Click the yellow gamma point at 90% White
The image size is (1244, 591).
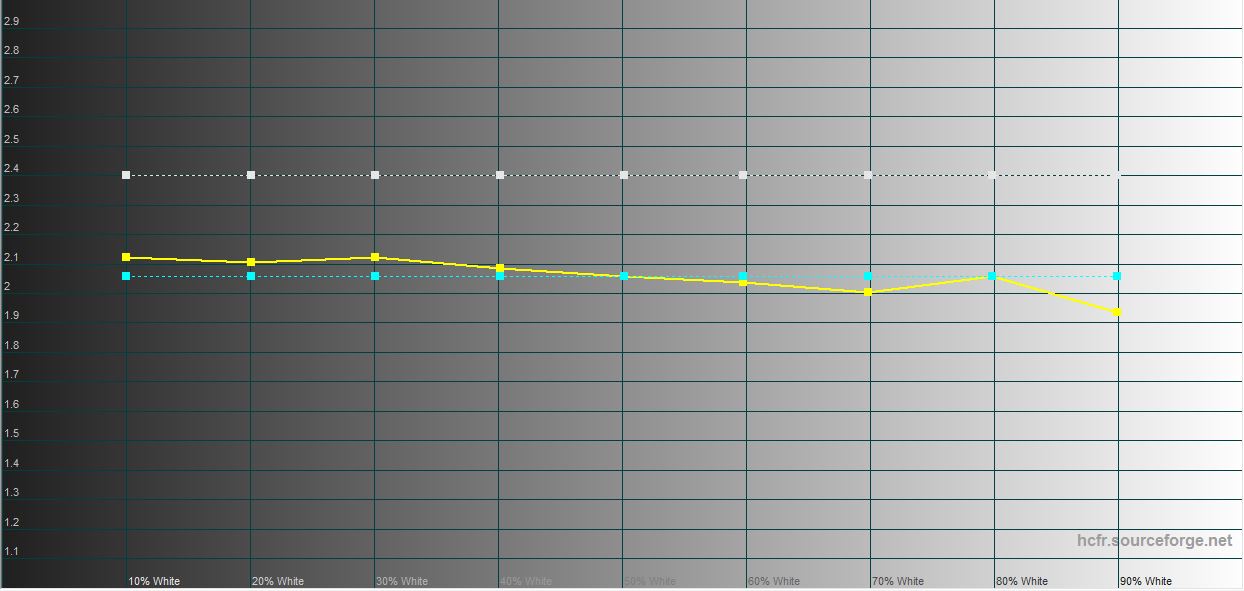(x=1117, y=312)
